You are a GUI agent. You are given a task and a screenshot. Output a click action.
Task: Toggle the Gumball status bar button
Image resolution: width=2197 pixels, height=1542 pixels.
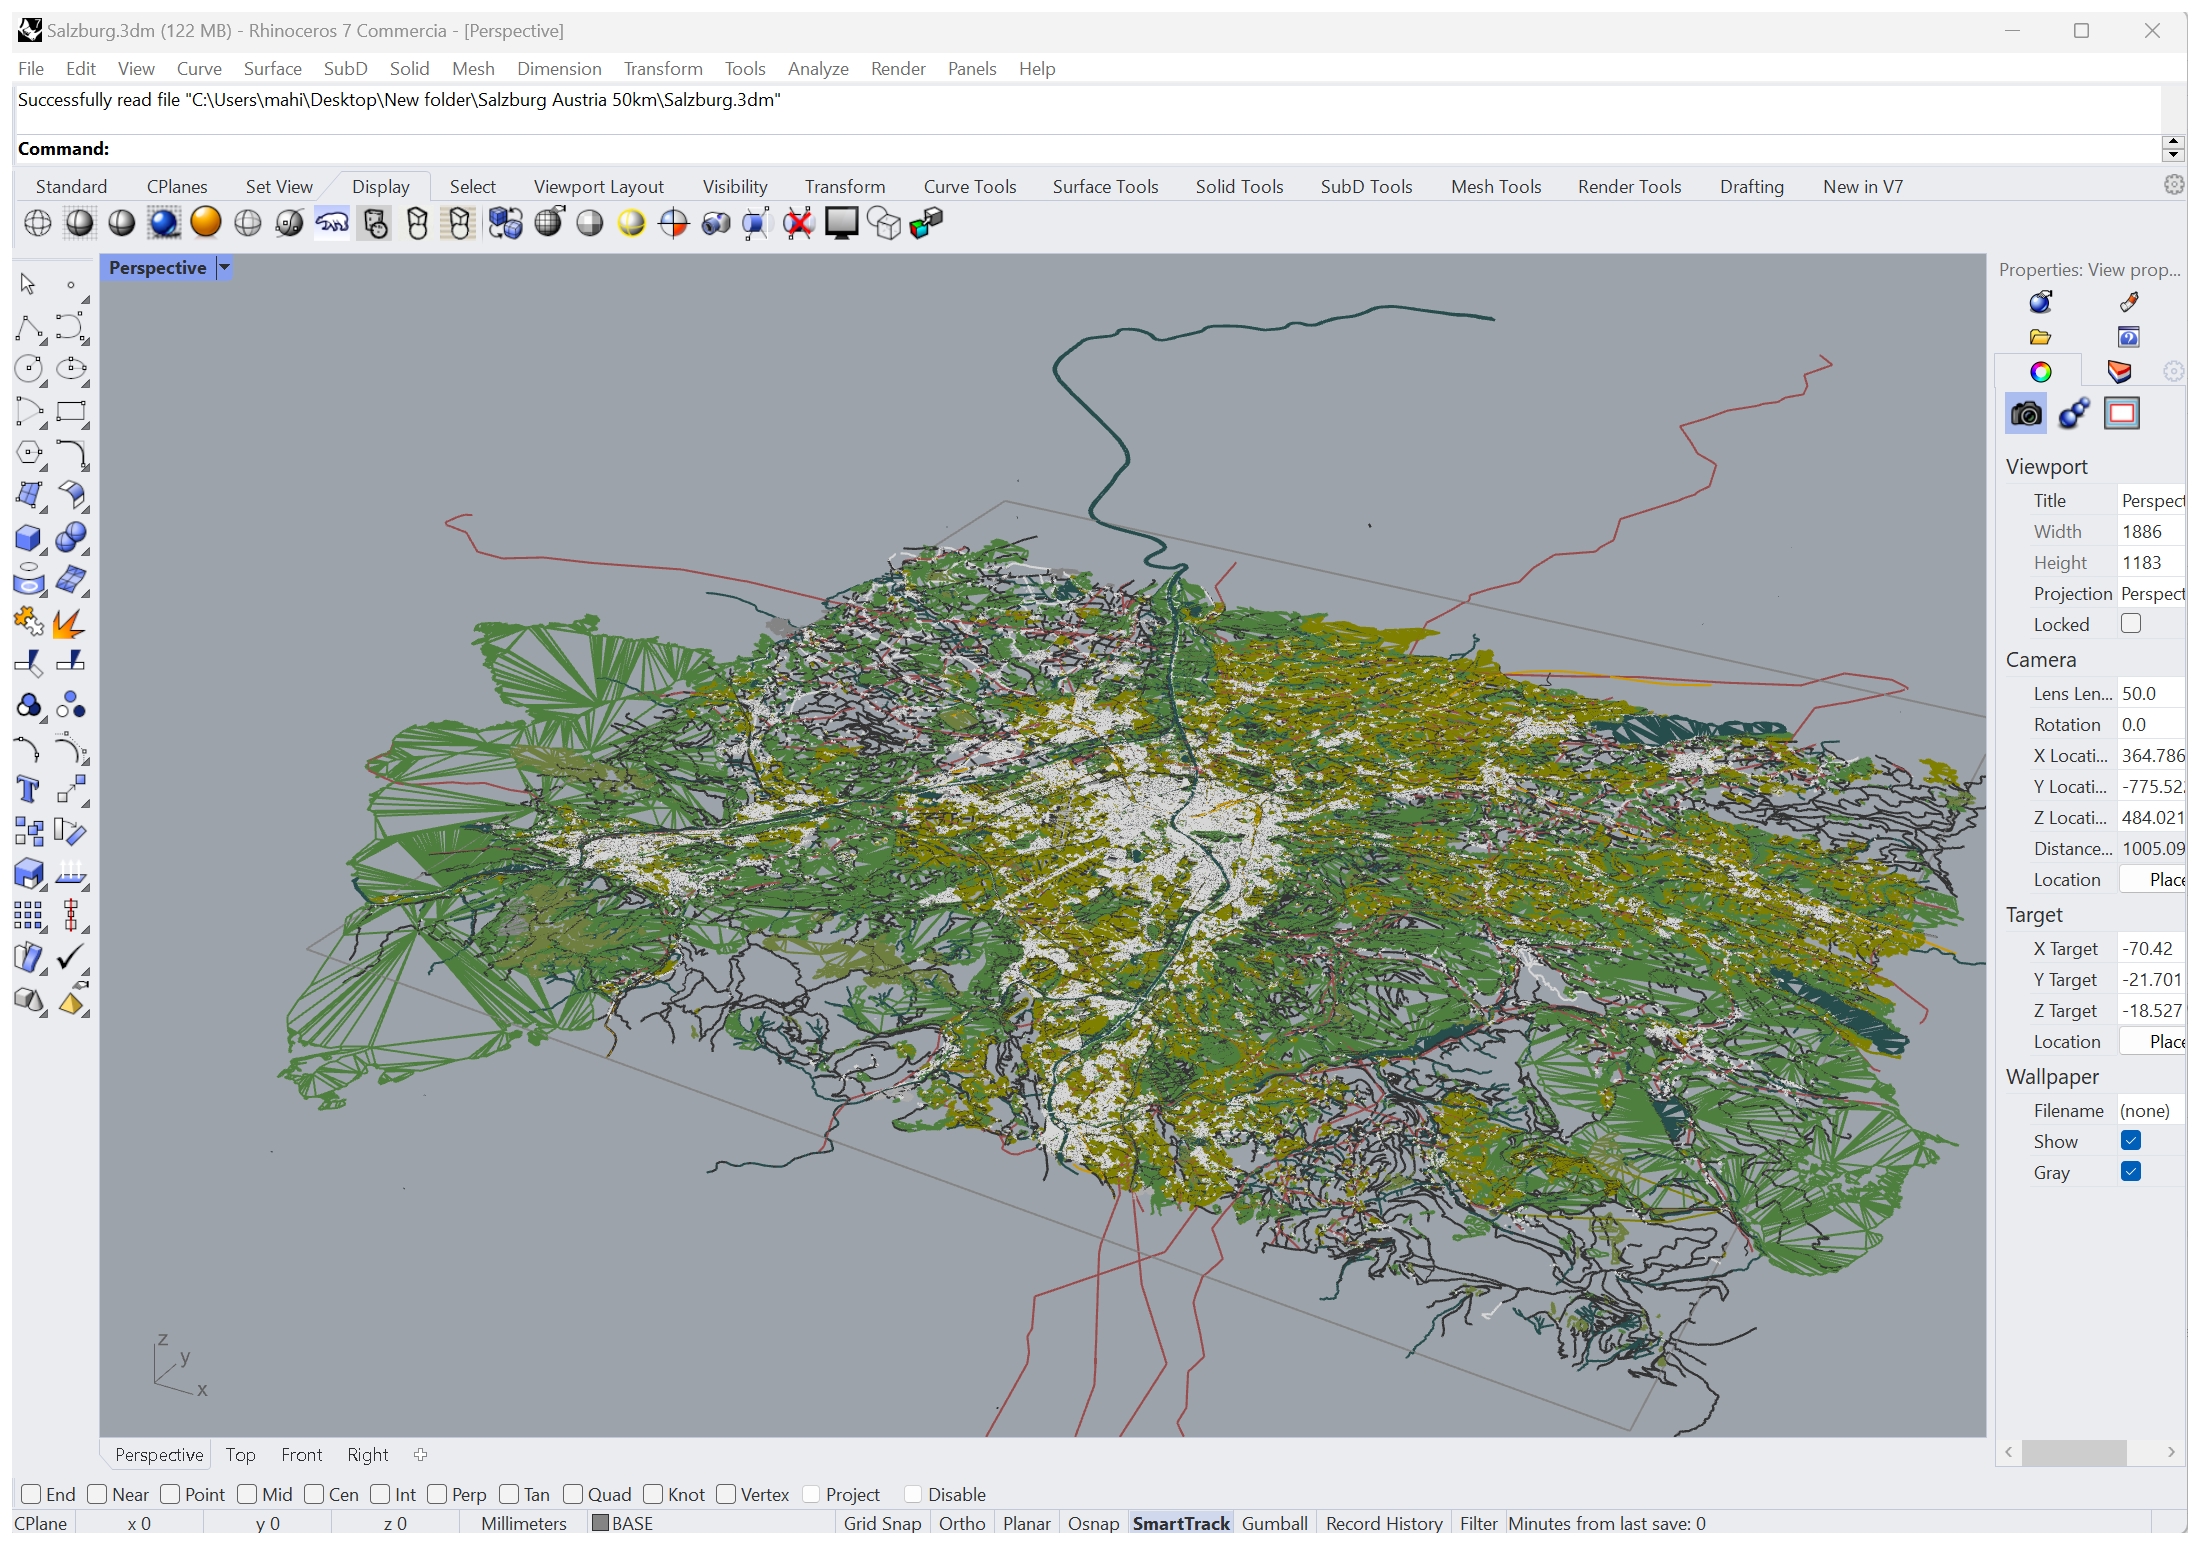[x=1274, y=1523]
